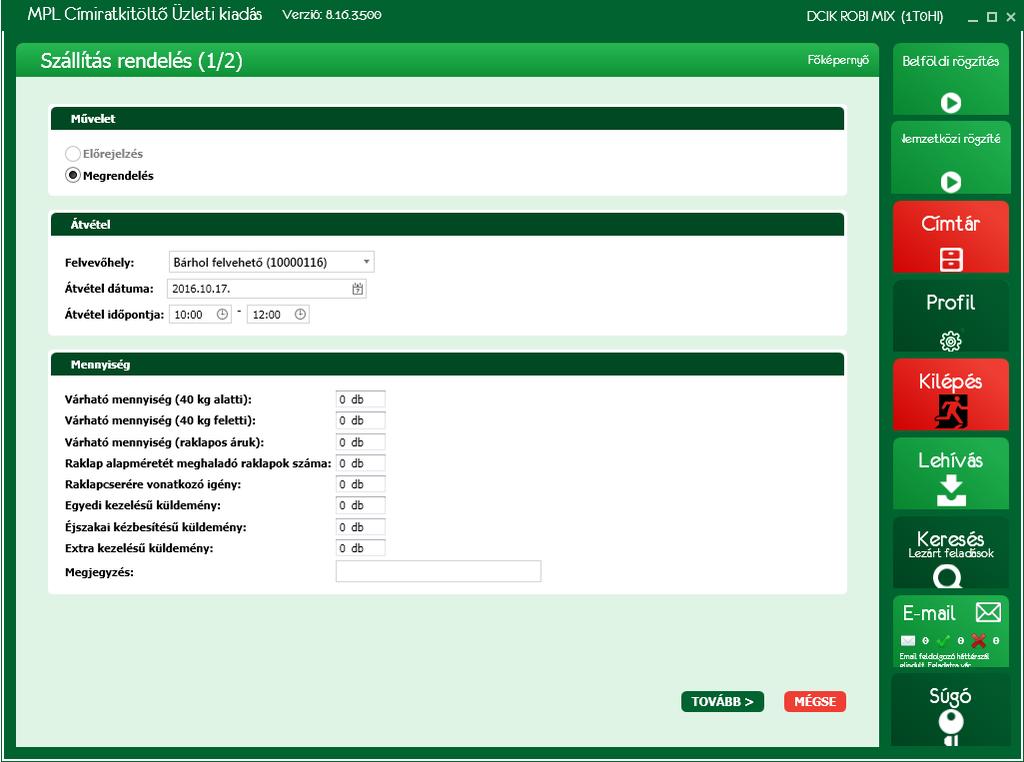Click the 10:00 start time field

click(x=200, y=314)
